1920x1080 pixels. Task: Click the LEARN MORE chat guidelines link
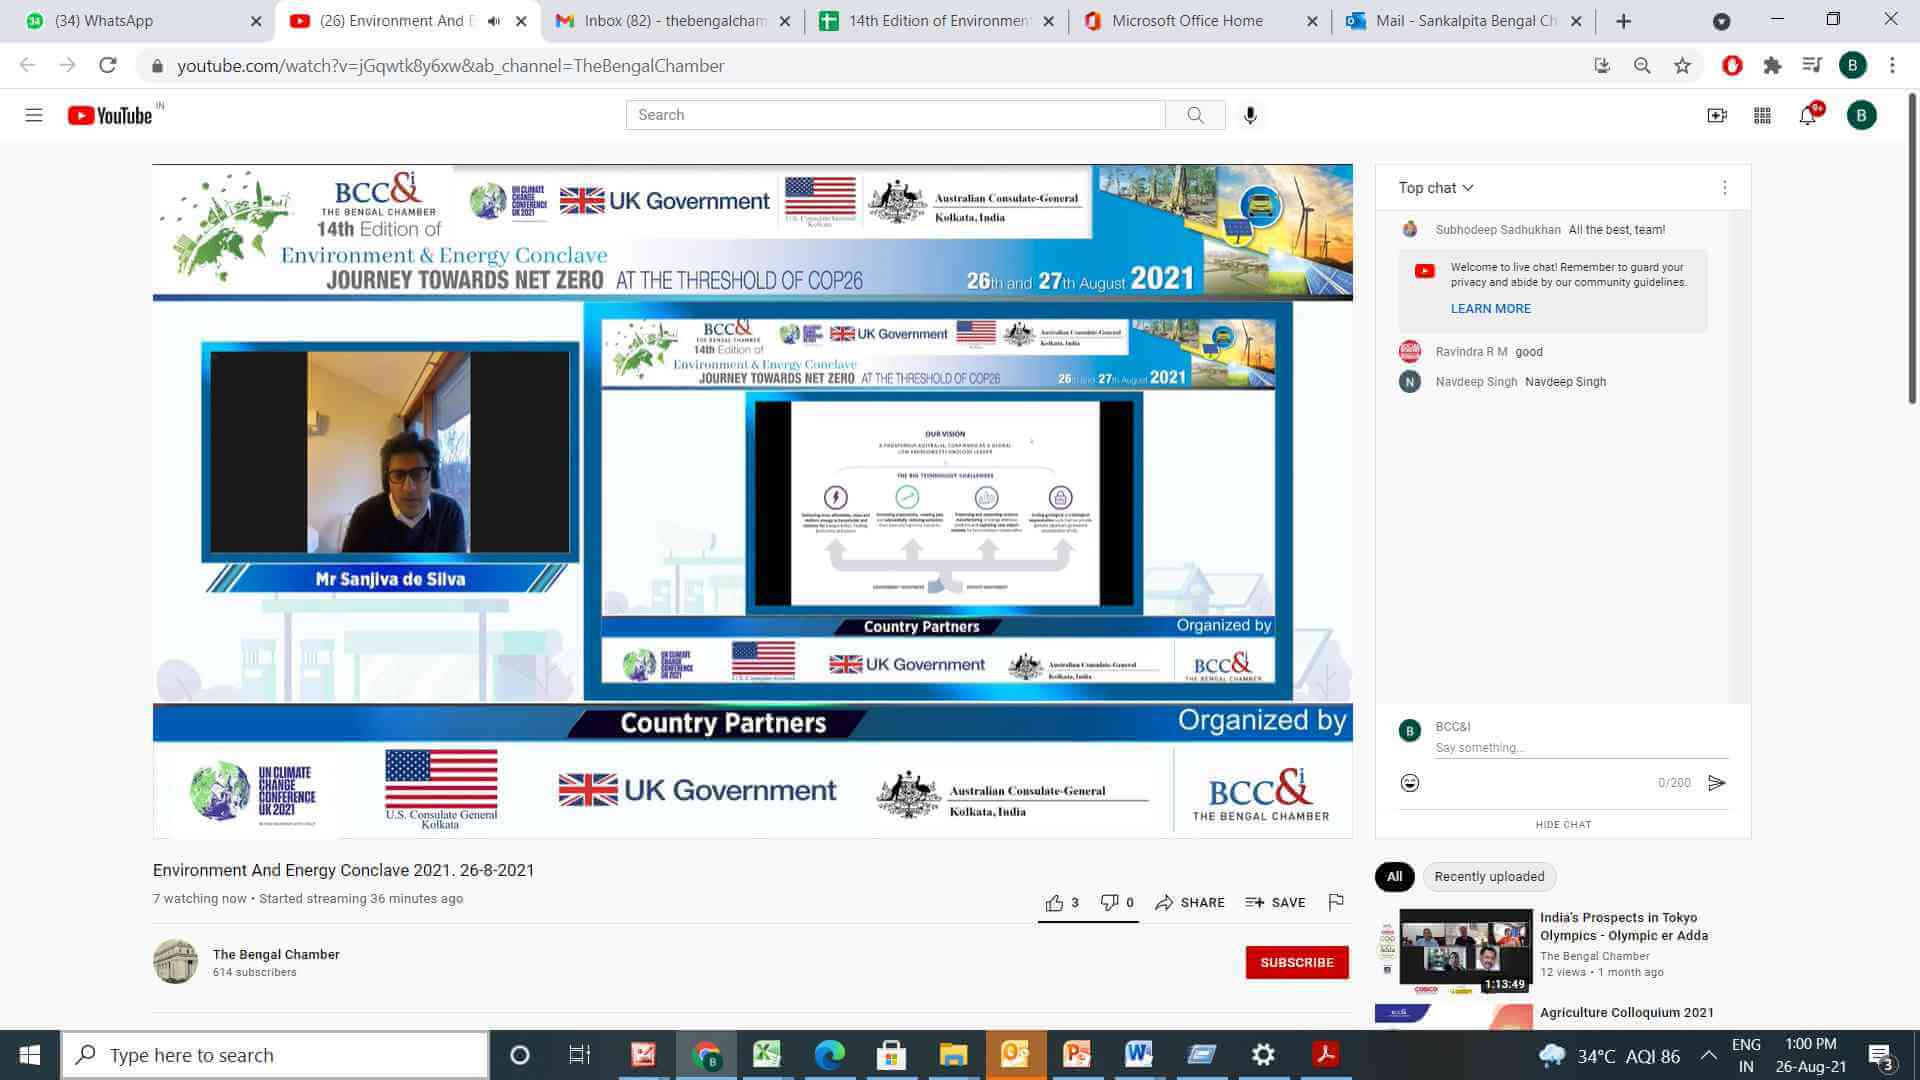point(1491,309)
